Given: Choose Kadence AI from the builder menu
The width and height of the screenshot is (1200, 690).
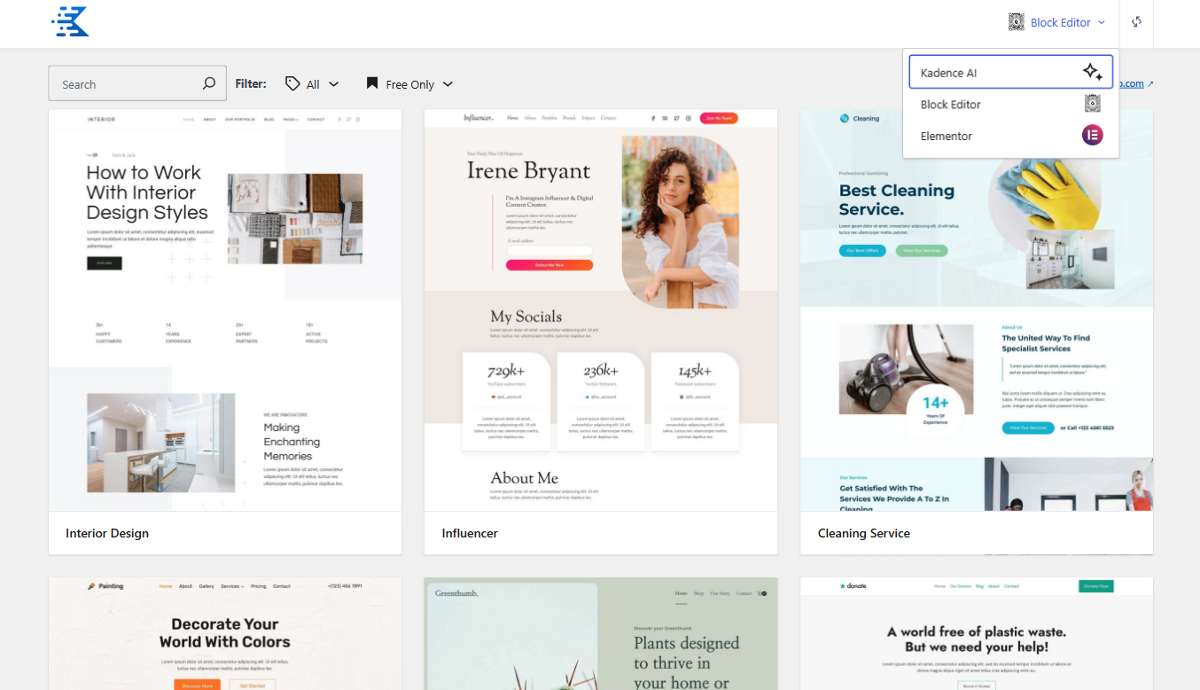Looking at the screenshot, I should click(1011, 72).
